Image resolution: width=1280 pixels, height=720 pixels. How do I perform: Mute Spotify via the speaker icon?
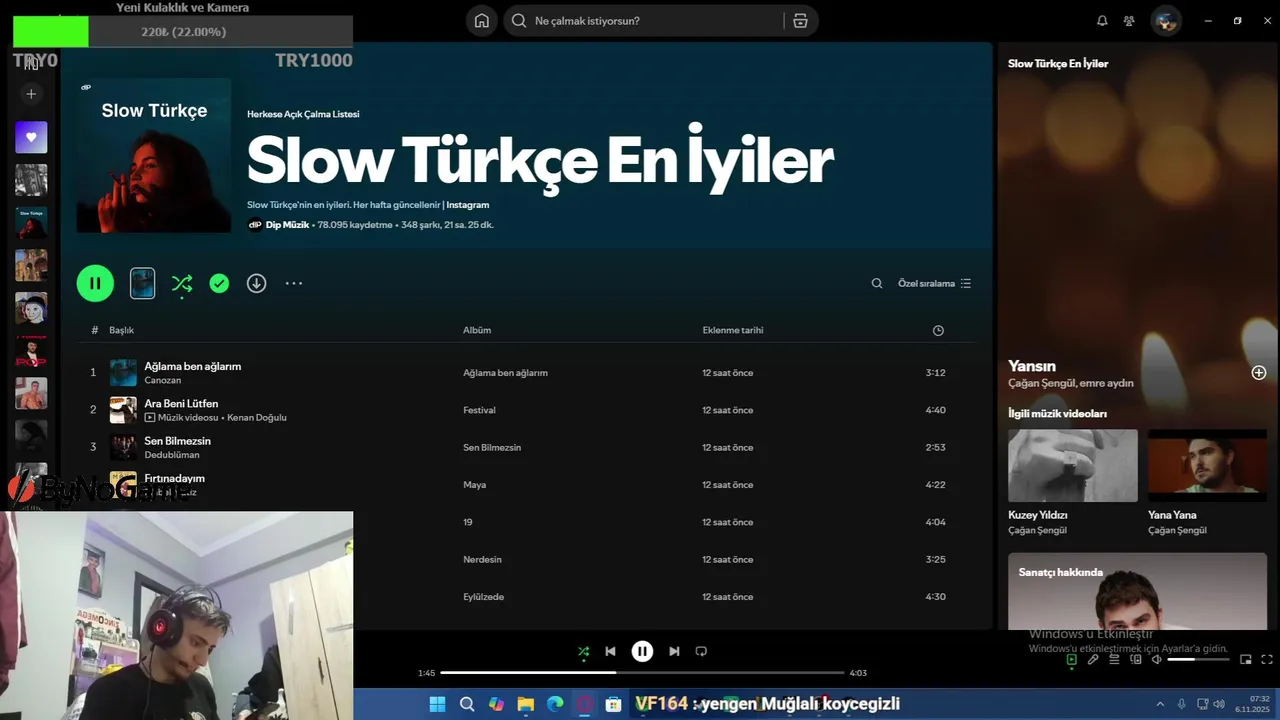coord(1156,659)
